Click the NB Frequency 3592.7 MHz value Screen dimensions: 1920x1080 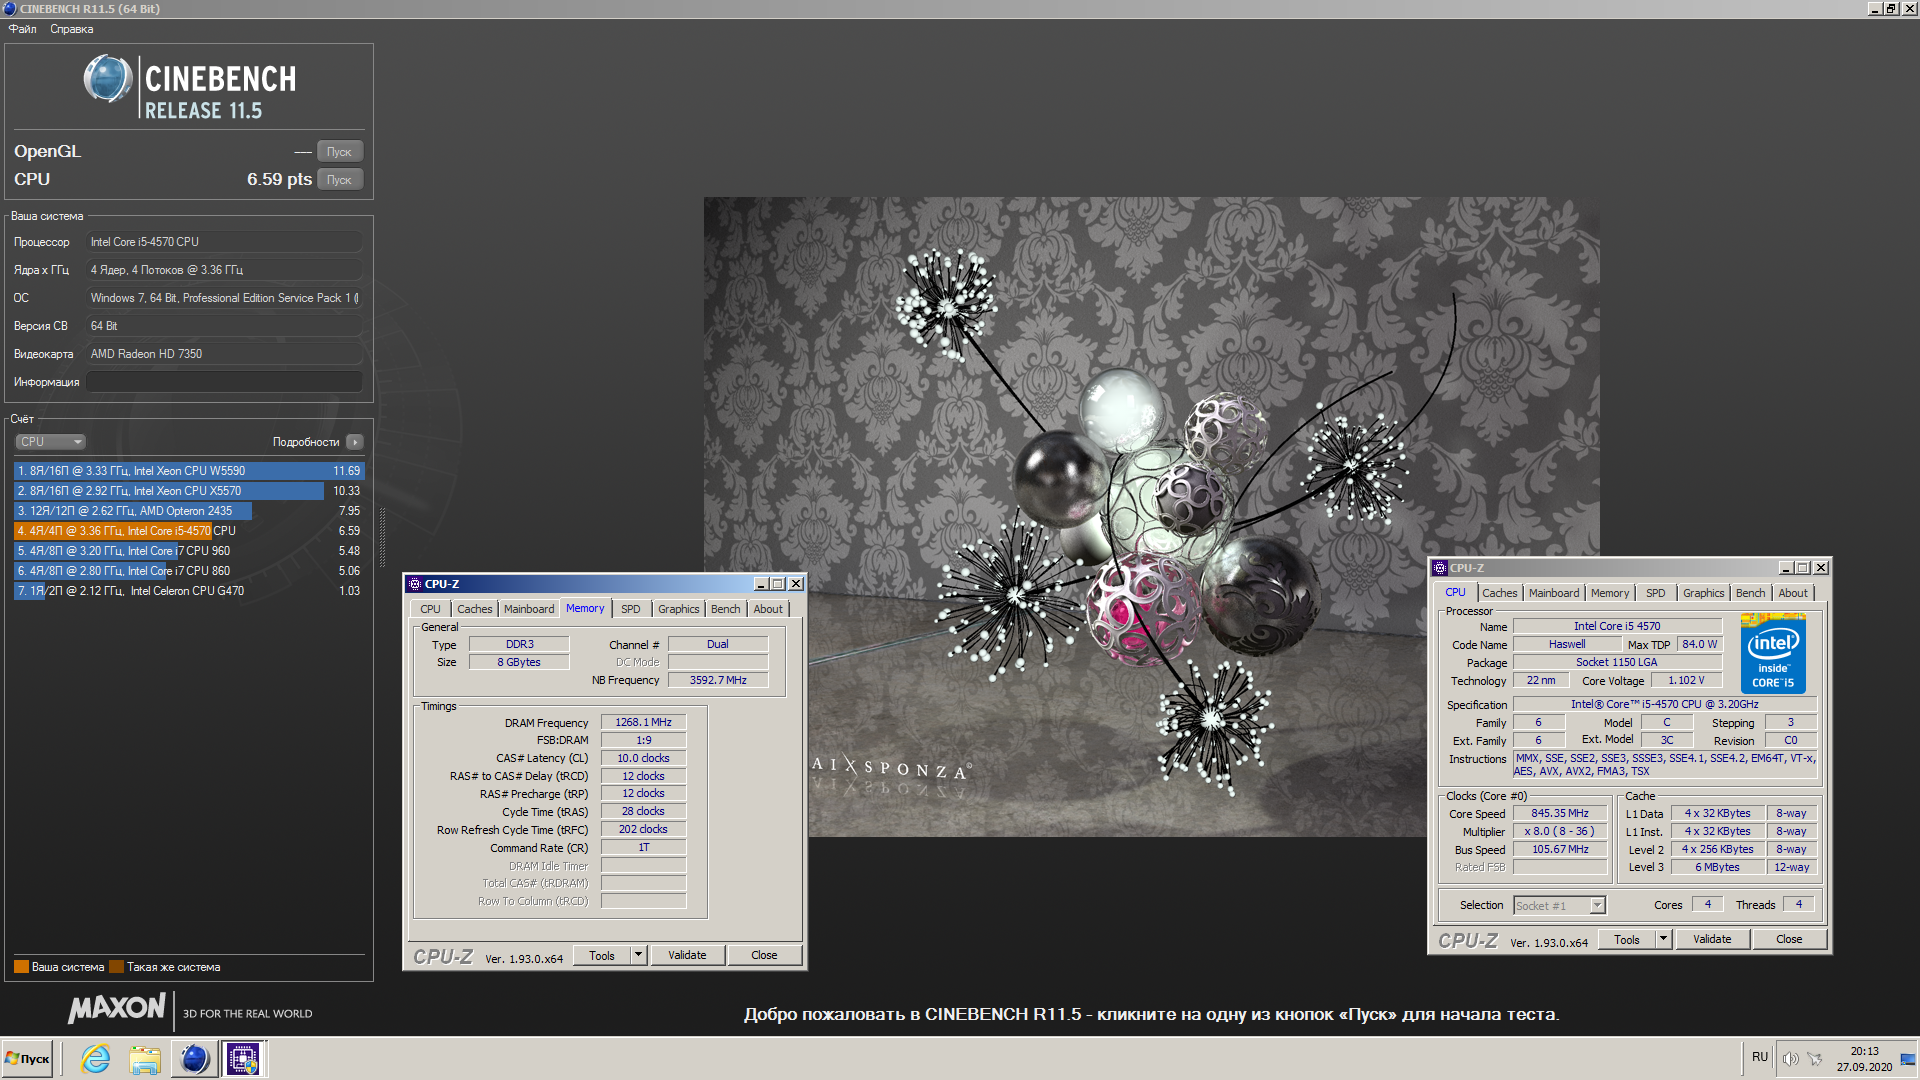tap(718, 680)
